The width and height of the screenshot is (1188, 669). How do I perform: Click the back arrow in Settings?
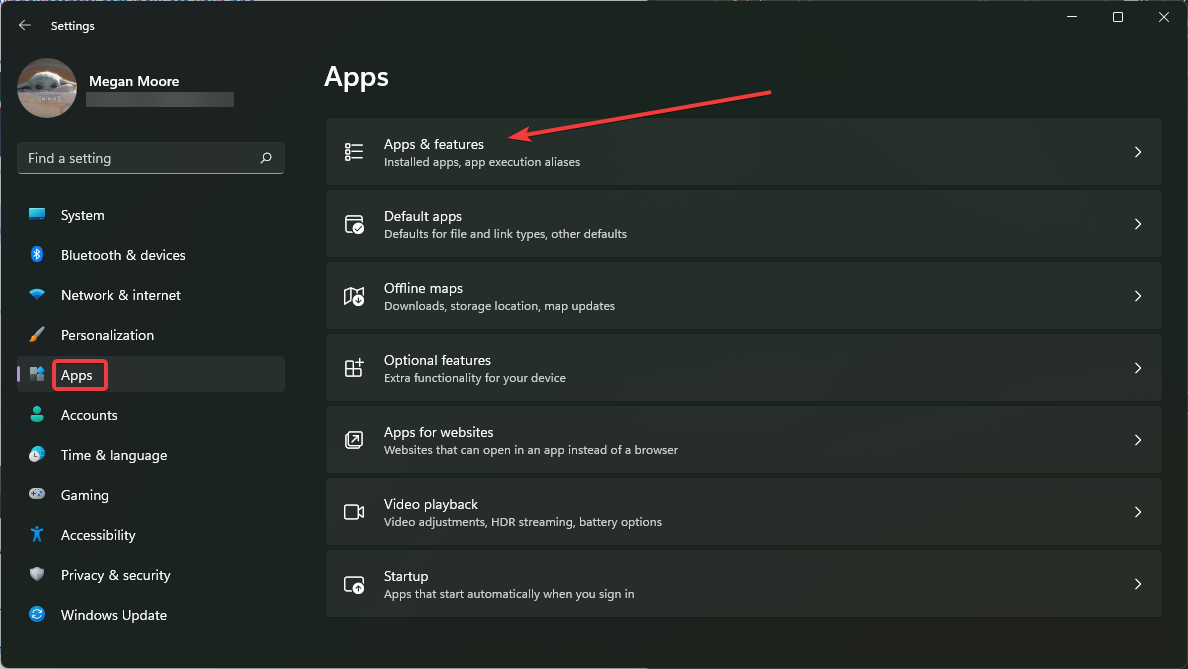(24, 25)
